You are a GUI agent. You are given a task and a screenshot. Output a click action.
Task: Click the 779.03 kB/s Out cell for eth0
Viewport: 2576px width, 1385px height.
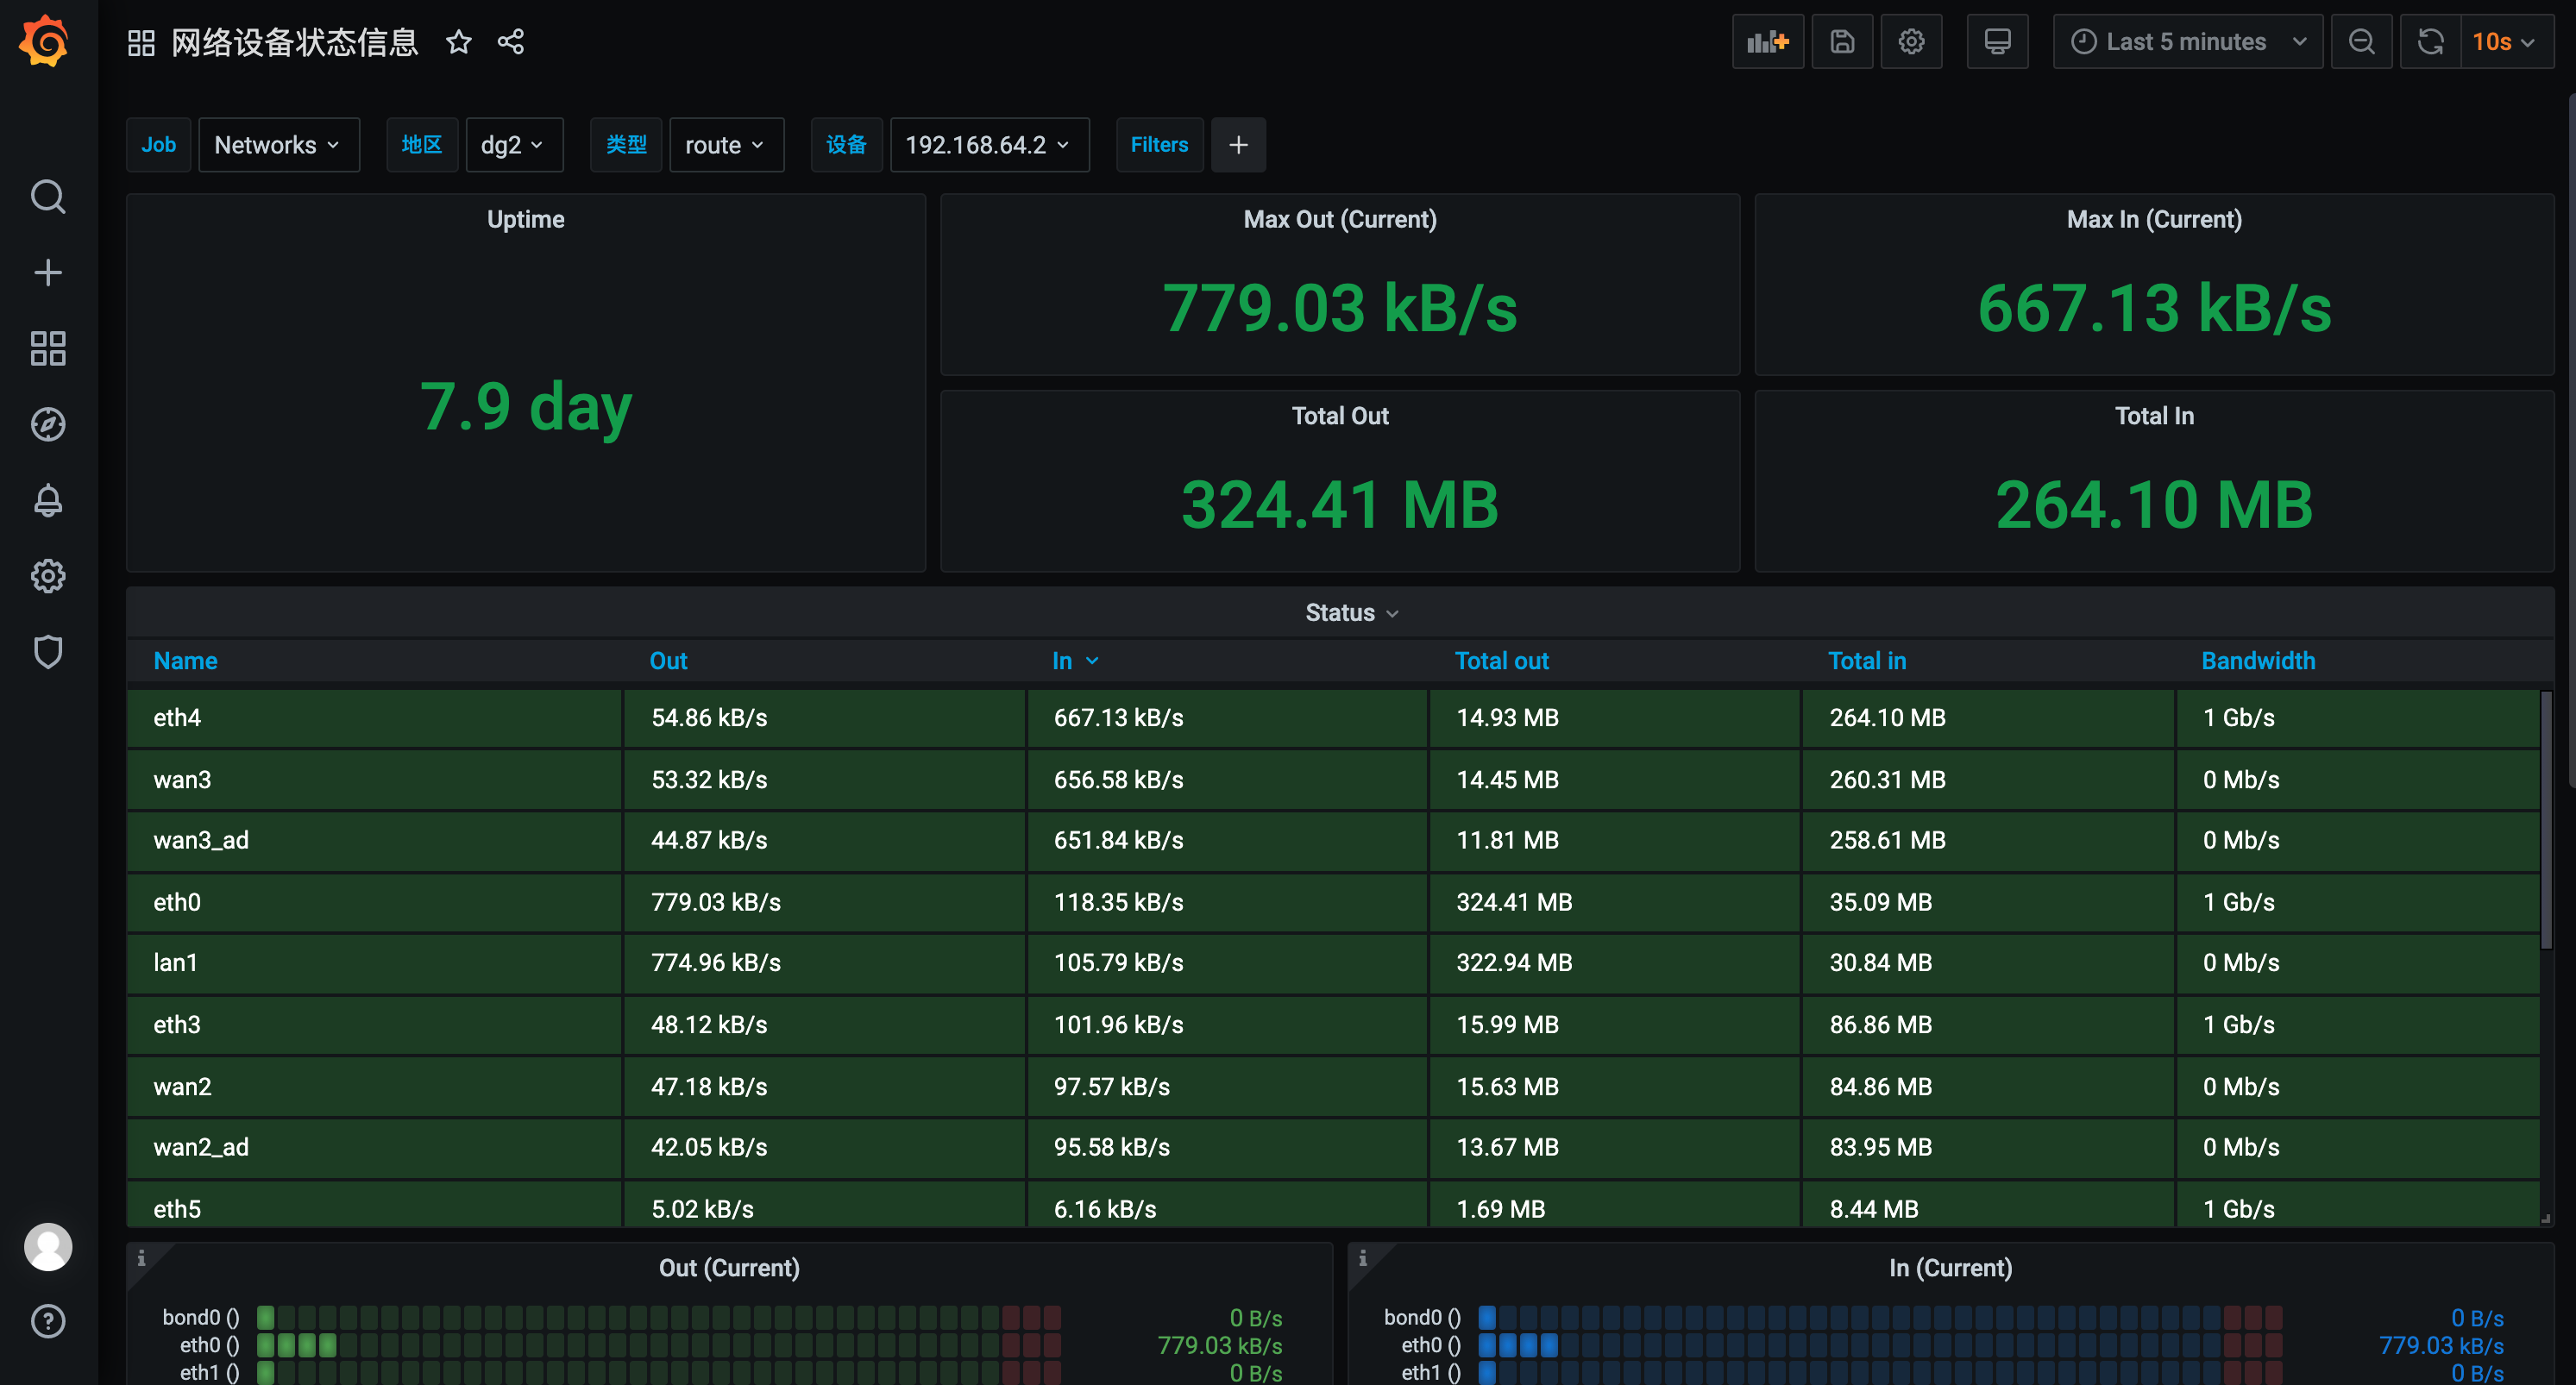coord(825,902)
